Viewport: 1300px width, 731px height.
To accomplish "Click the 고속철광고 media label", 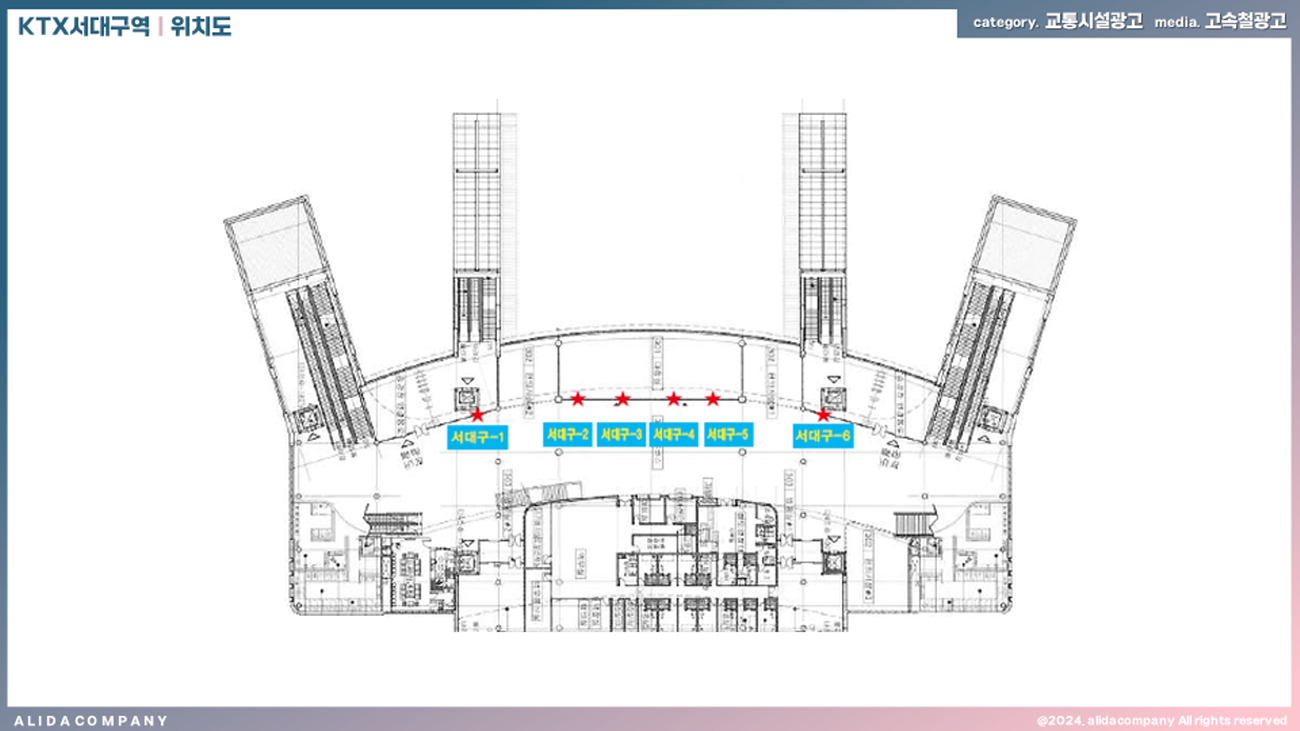I will [x=1245, y=22].
